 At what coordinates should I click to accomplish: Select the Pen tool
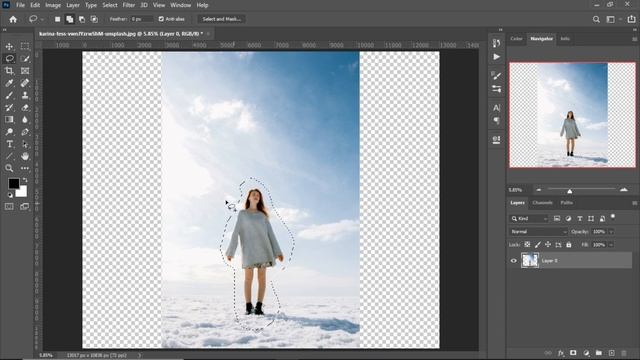(x=25, y=132)
